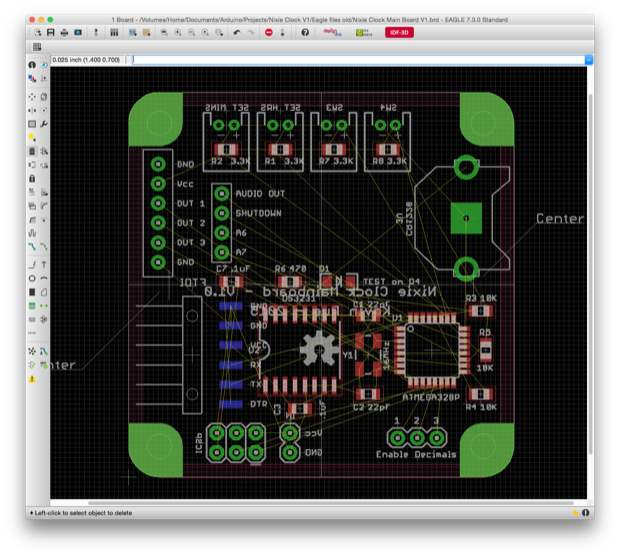Click the vertical scrollbar of the board view
This screenshot has width=620, height=556.
[x=590, y=274]
